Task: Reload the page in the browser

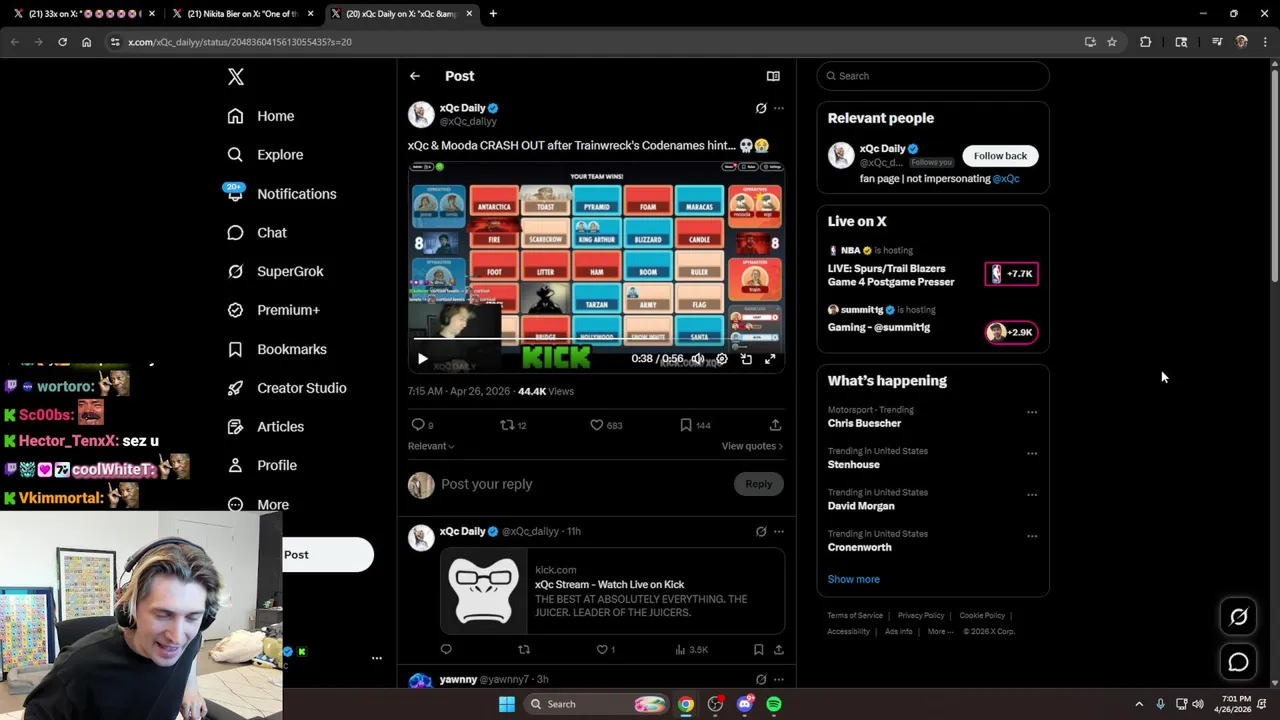Action: pos(62,42)
